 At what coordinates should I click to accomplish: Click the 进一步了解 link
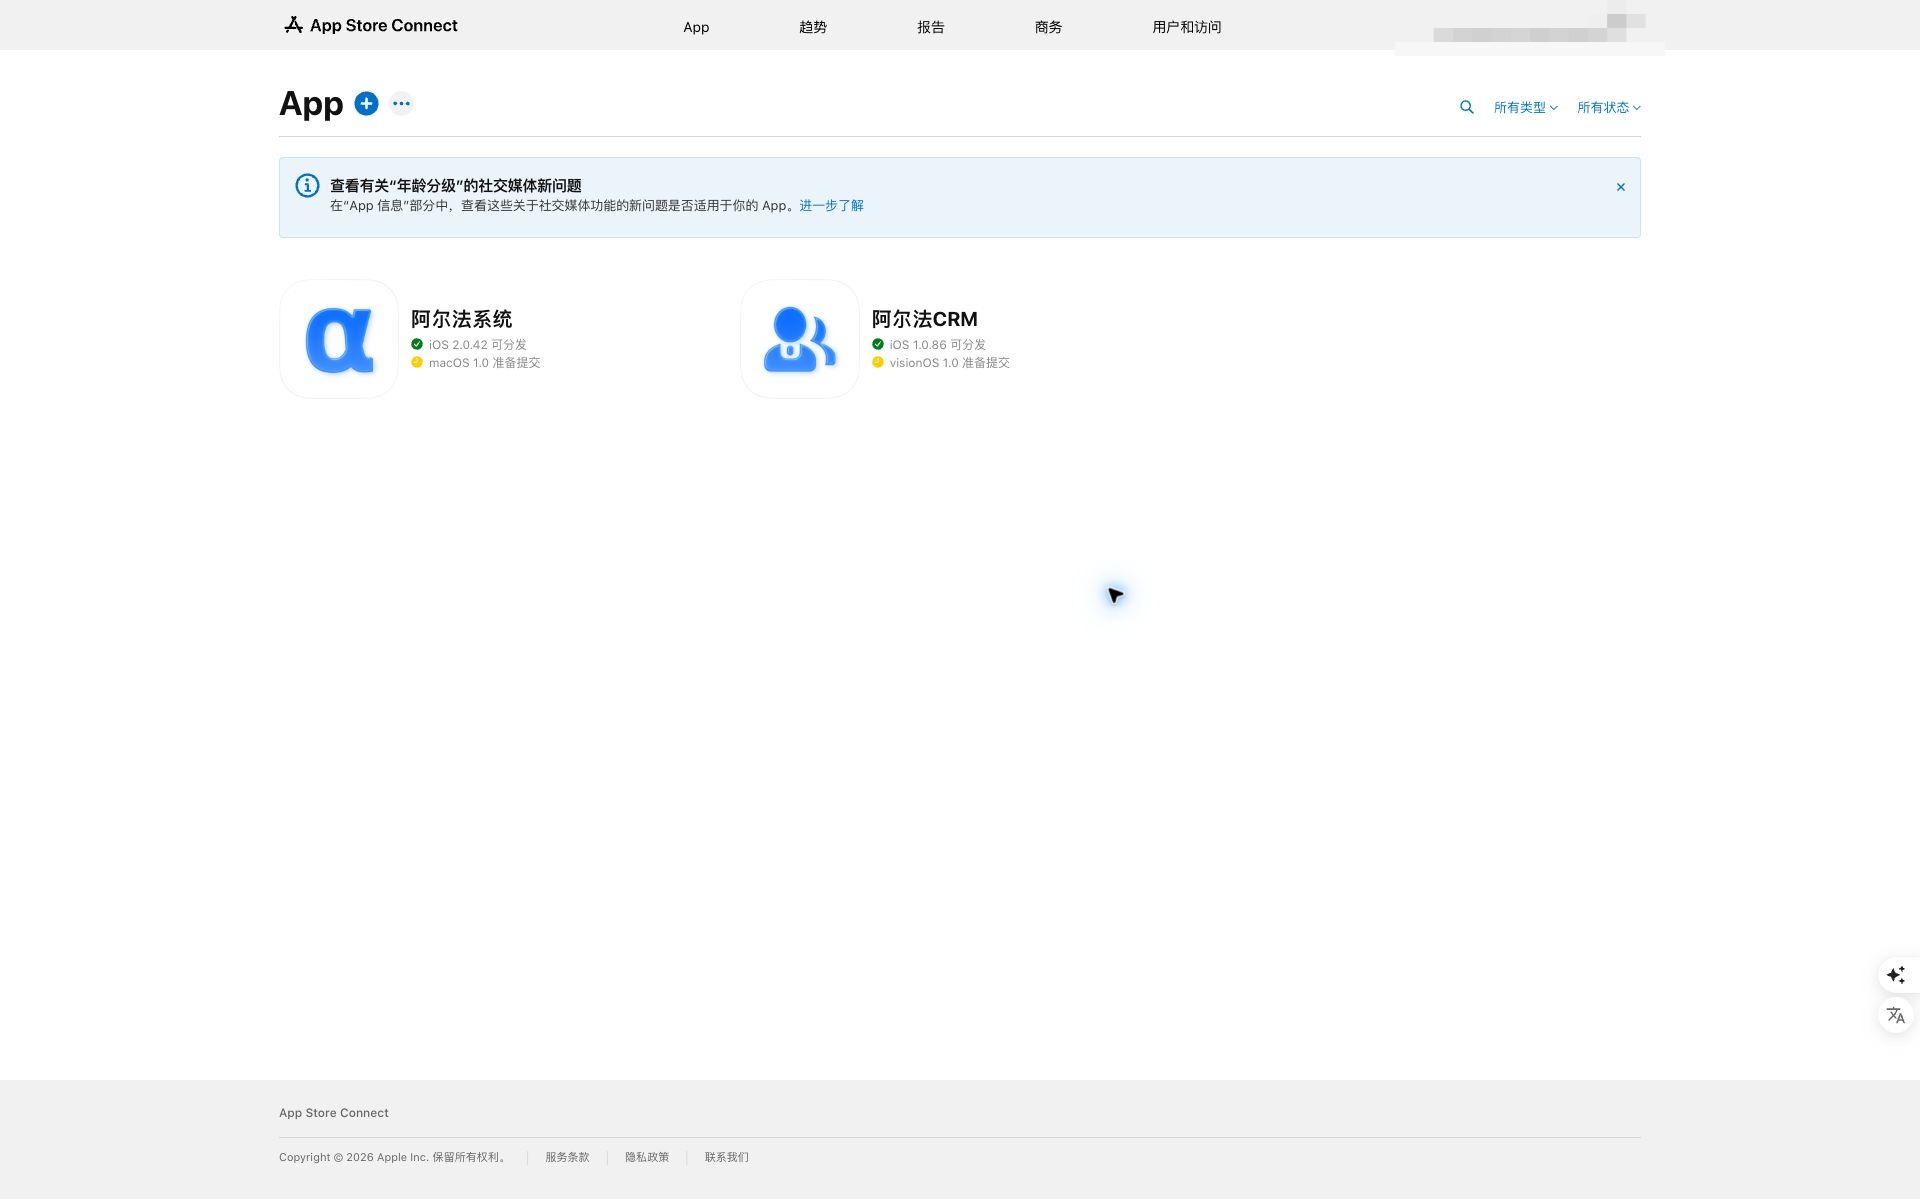pyautogui.click(x=831, y=206)
